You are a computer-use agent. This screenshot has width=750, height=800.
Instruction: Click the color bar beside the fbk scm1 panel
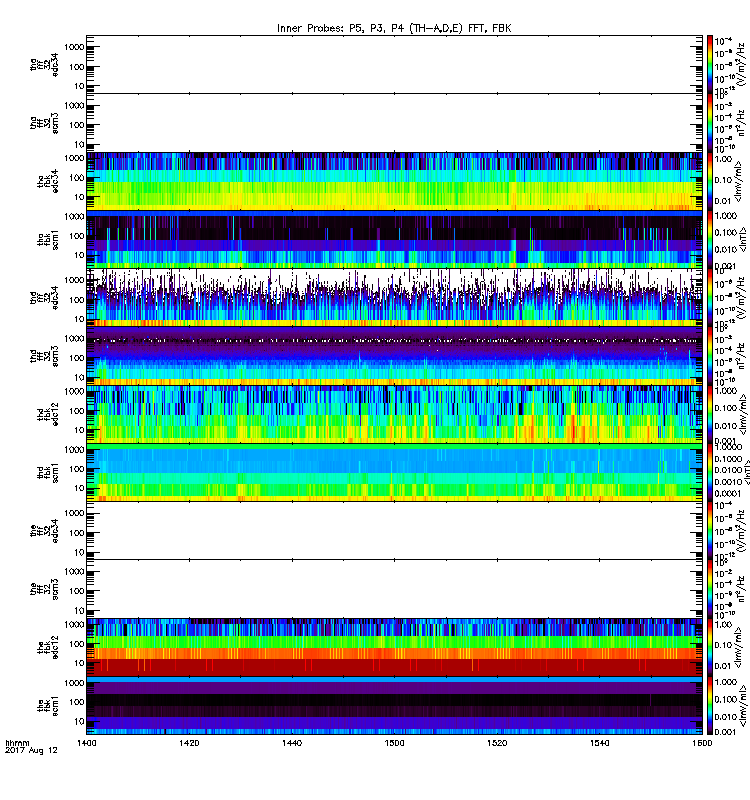pos(709,706)
